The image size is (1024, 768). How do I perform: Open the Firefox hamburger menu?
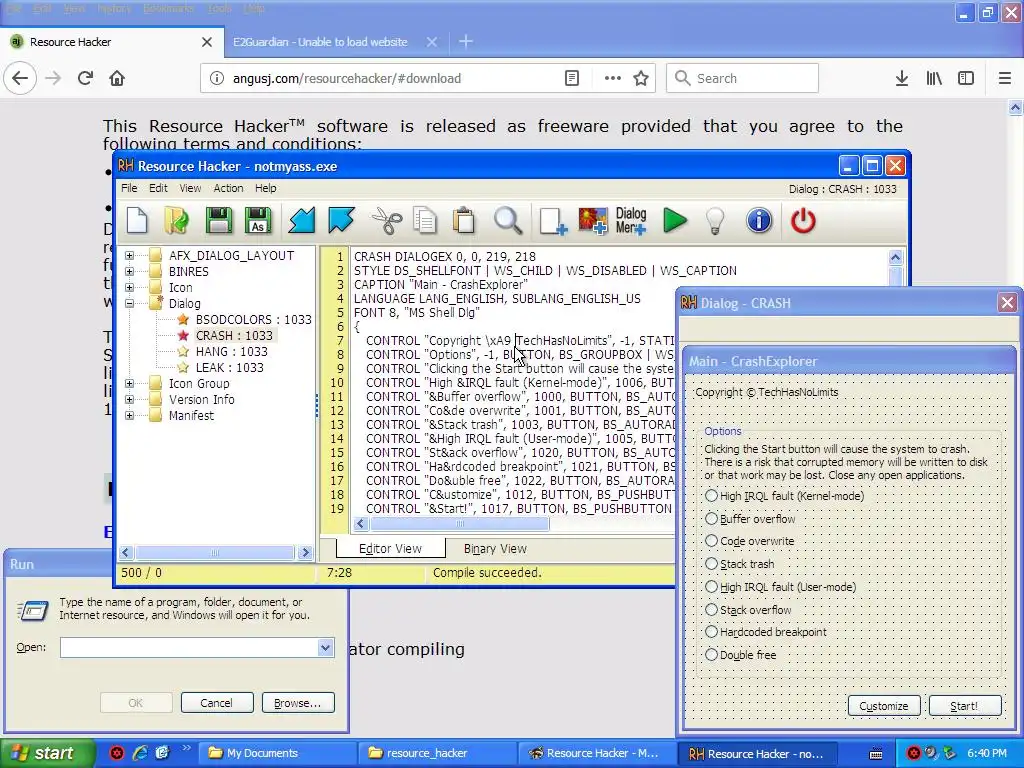click(1004, 78)
